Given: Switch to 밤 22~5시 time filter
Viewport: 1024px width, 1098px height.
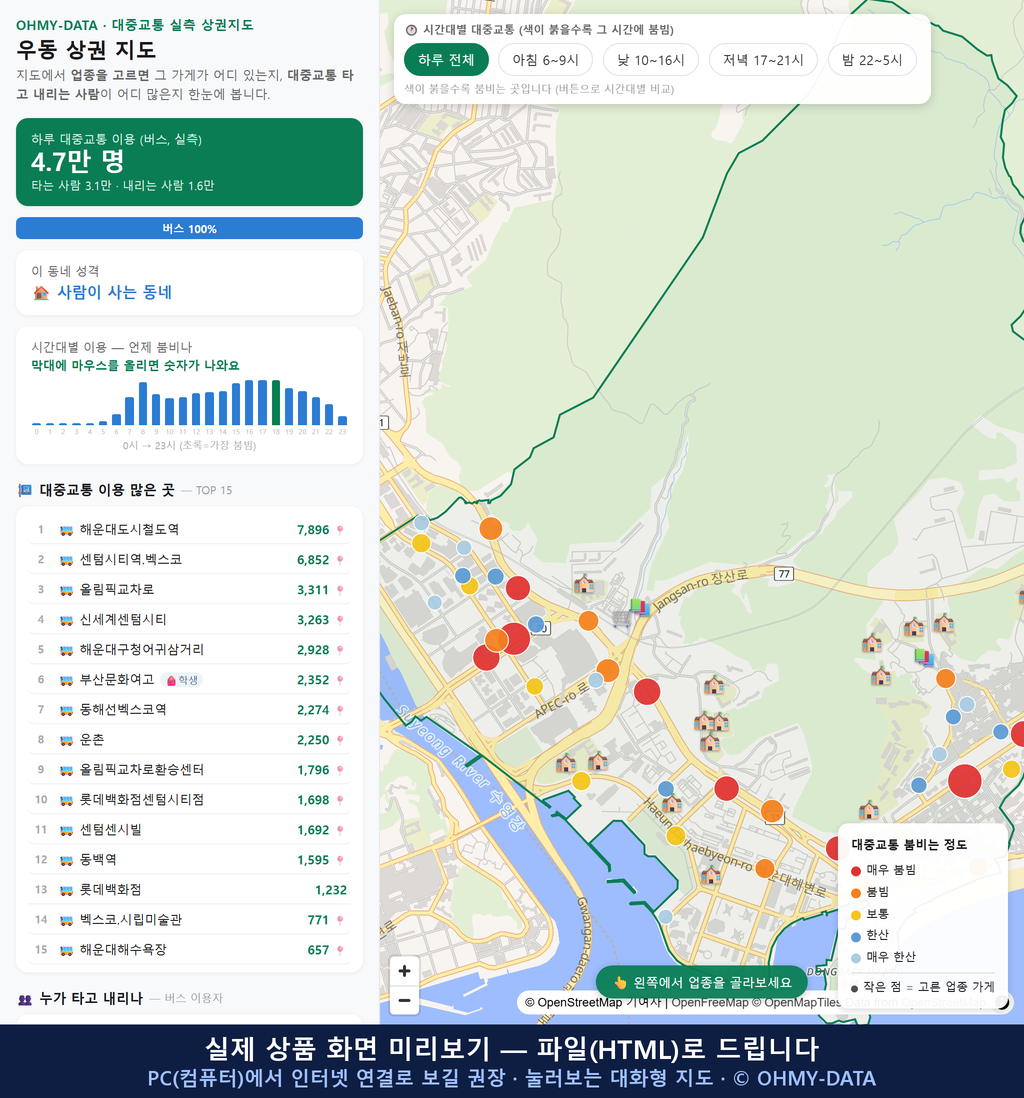Looking at the screenshot, I should coord(872,60).
